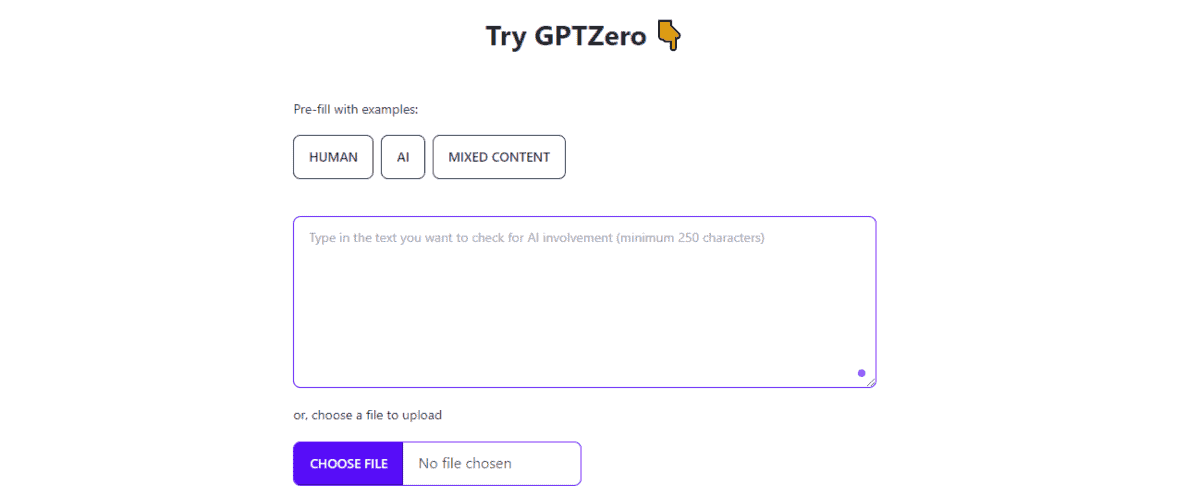Click the word "upload" in the file label

click(421, 415)
